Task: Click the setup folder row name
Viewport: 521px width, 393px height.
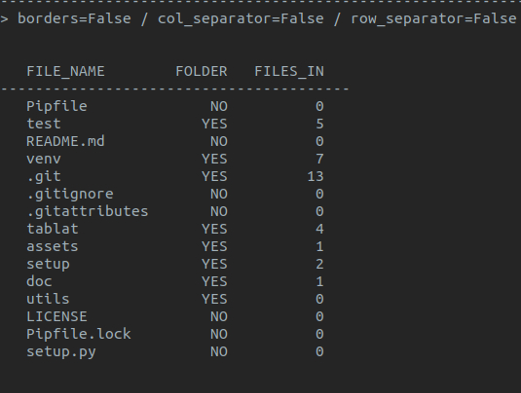Action: pyautogui.click(x=48, y=264)
